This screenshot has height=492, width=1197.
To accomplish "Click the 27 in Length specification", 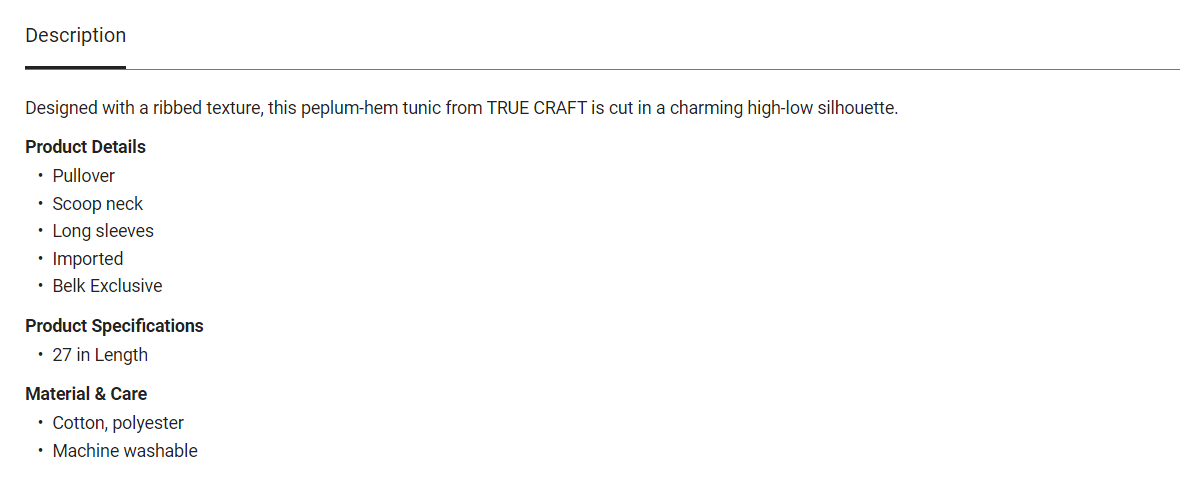I will click(x=100, y=355).
